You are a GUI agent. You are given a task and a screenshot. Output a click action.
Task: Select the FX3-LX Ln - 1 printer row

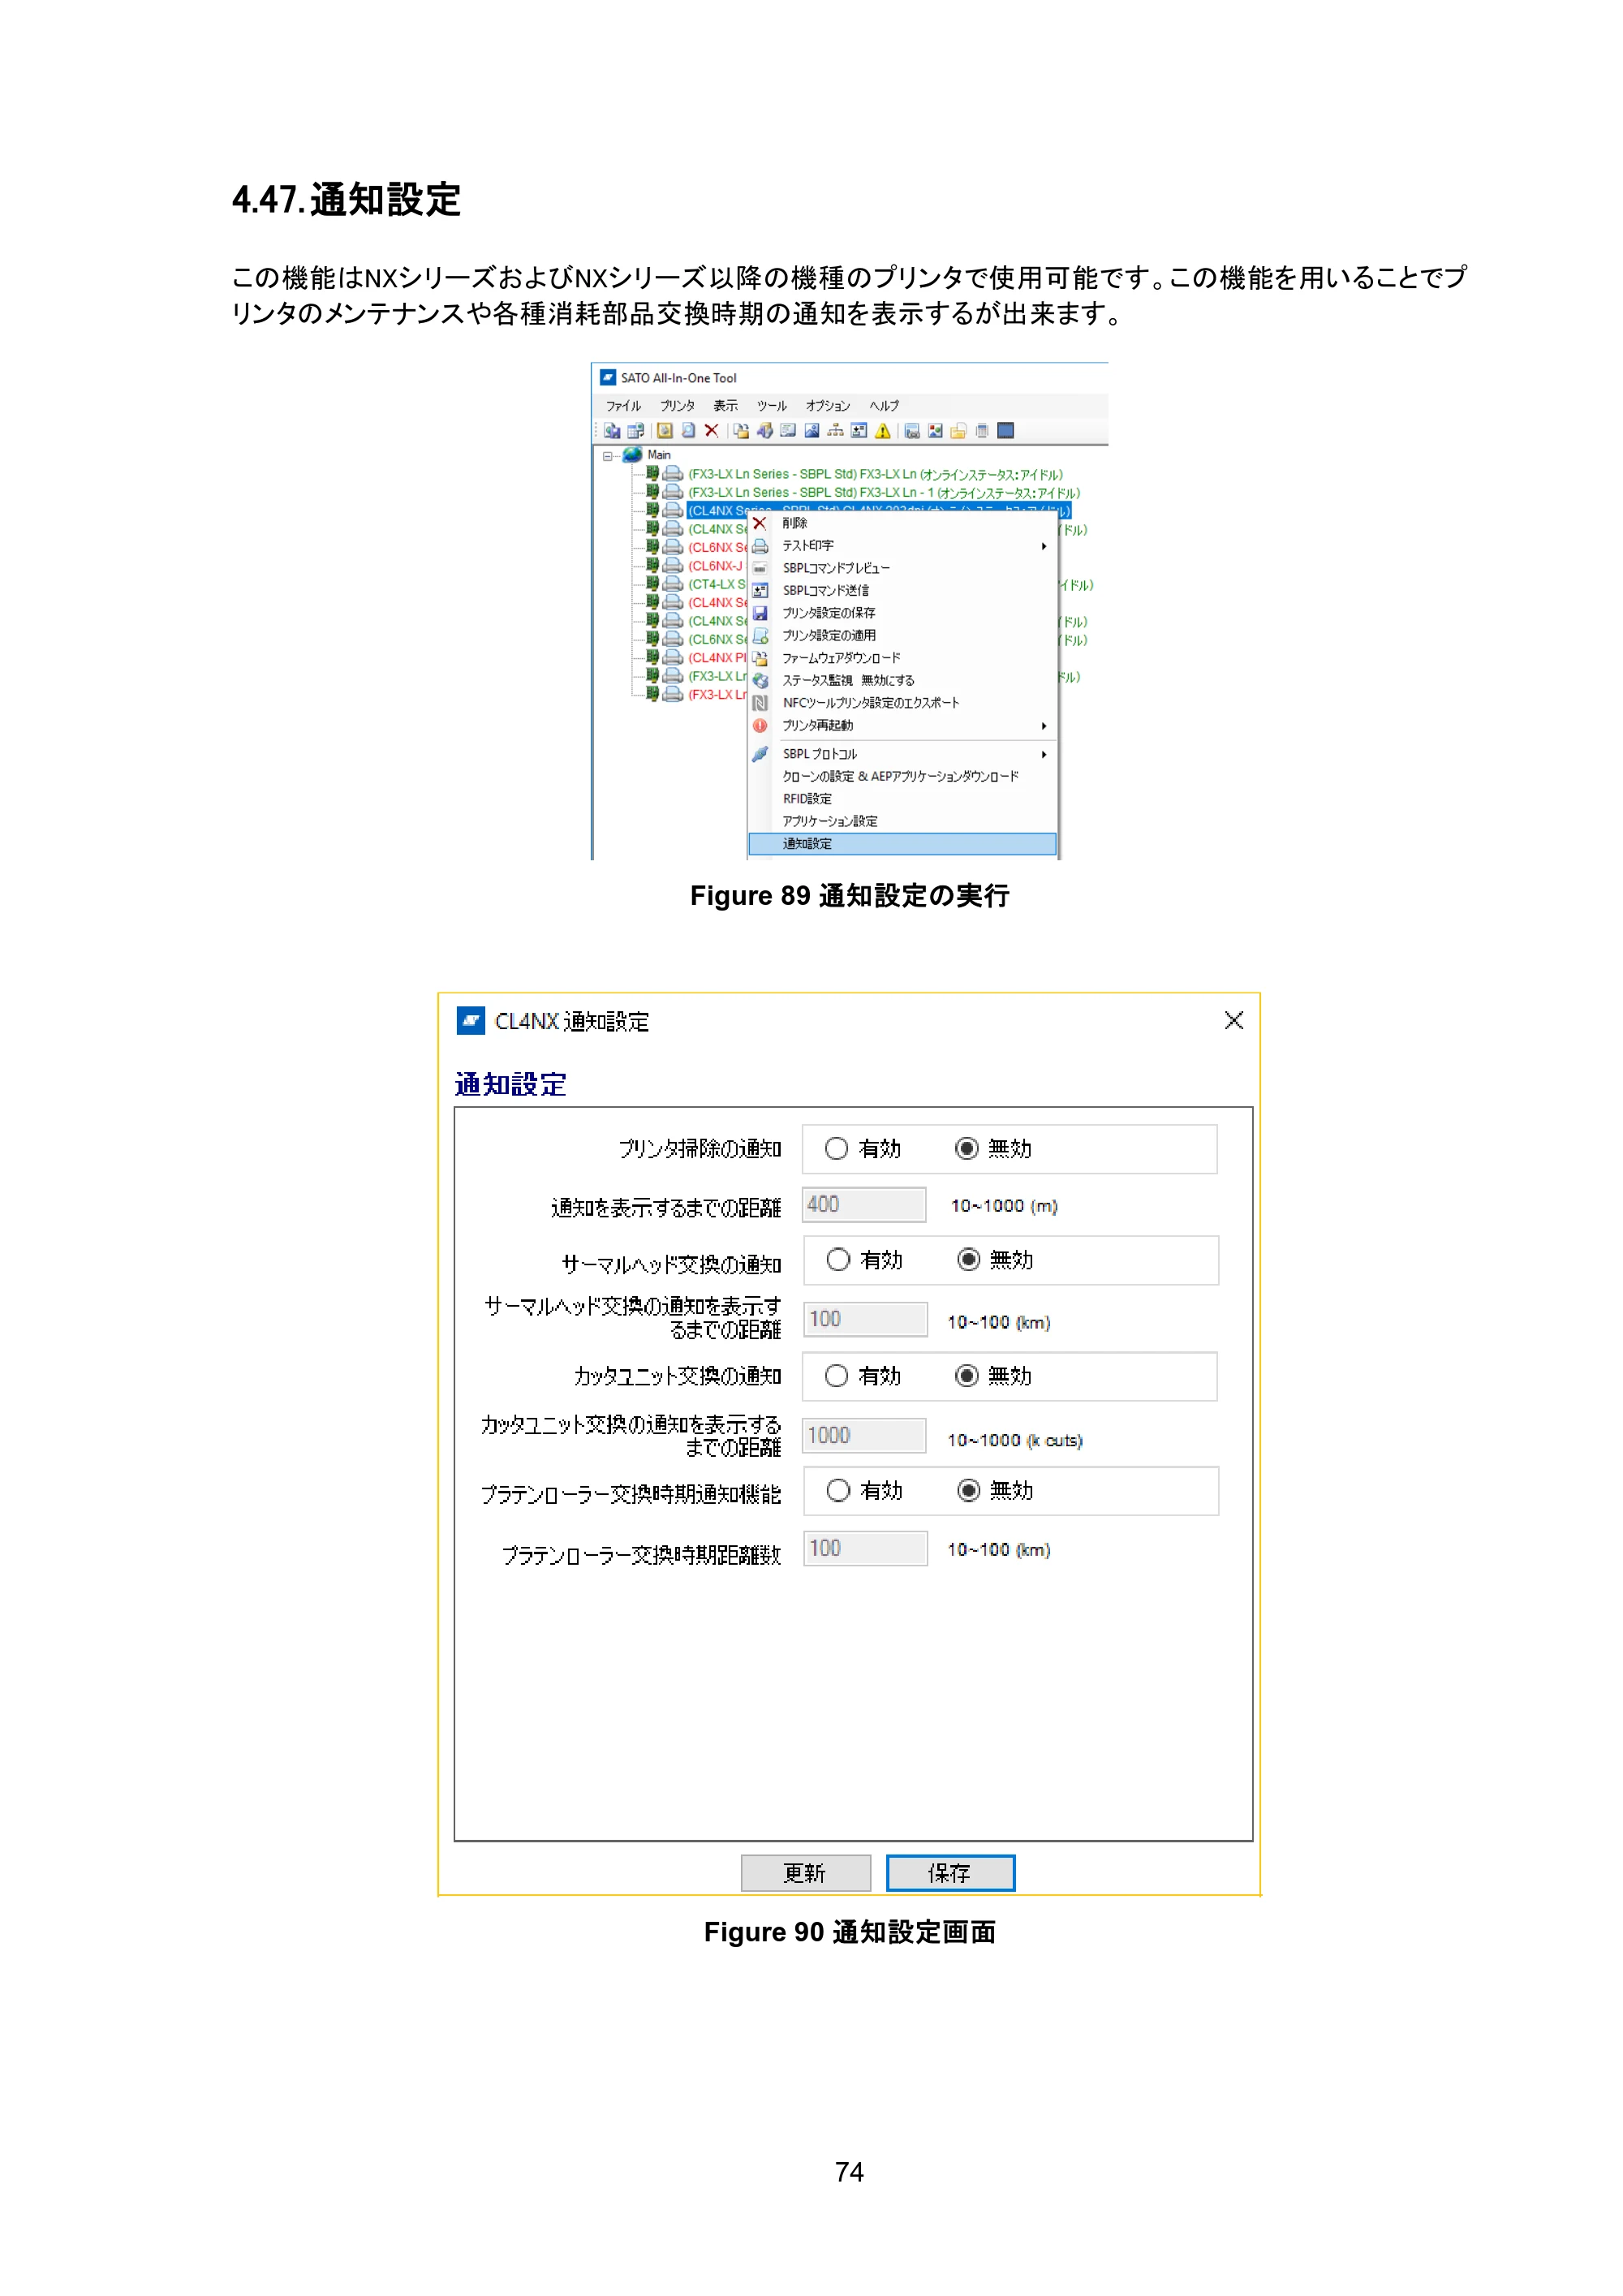pos(884,493)
